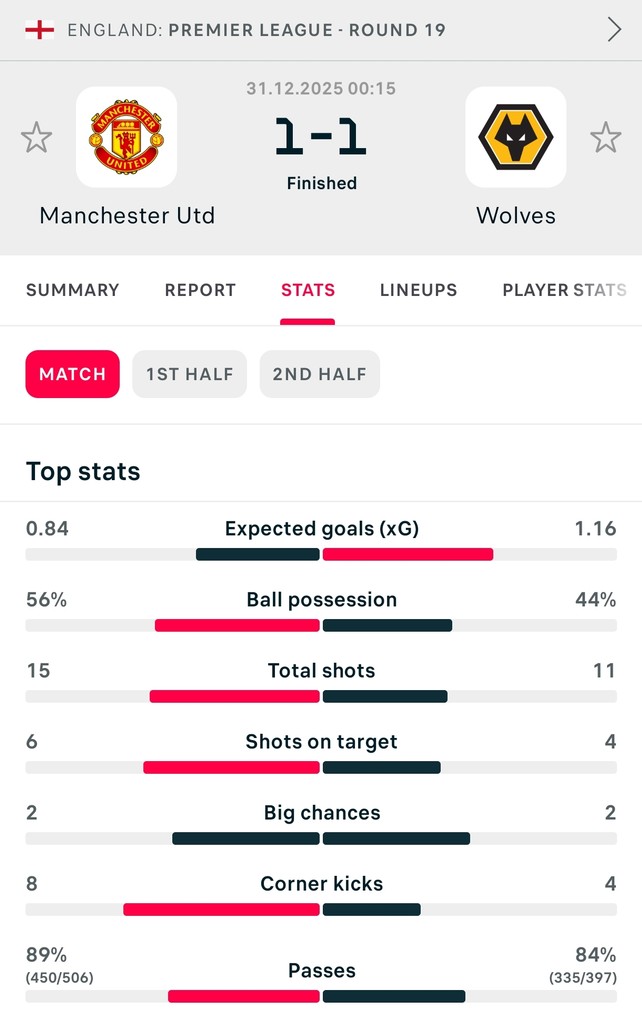Show 1st Half statistics
Image resolution: width=642 pixels, height=1024 pixels.
coord(189,374)
